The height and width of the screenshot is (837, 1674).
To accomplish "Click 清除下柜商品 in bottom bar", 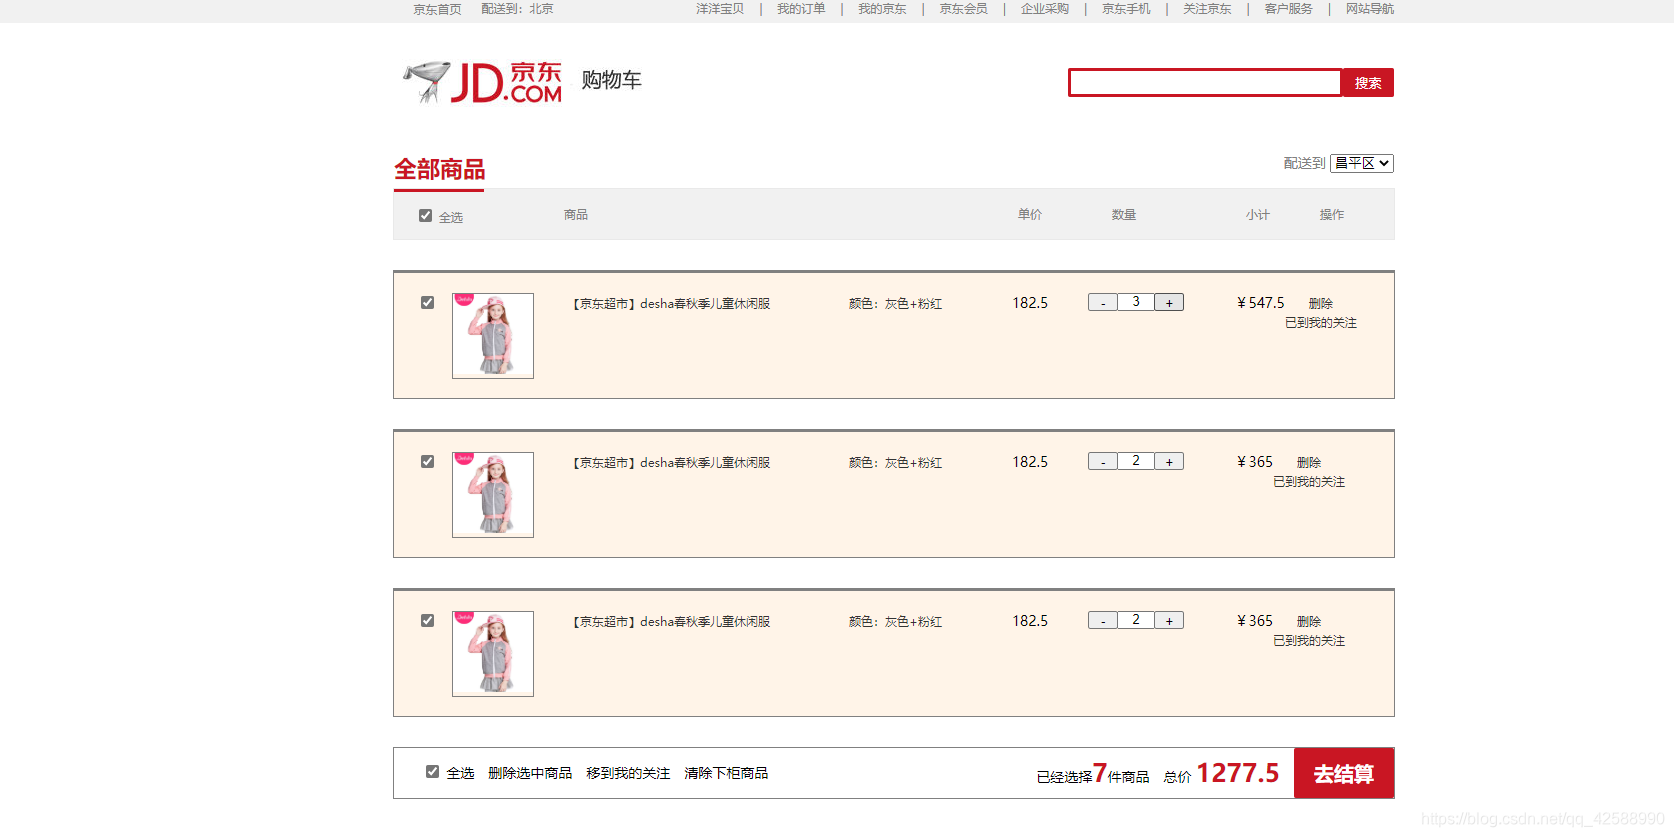I will point(726,773).
